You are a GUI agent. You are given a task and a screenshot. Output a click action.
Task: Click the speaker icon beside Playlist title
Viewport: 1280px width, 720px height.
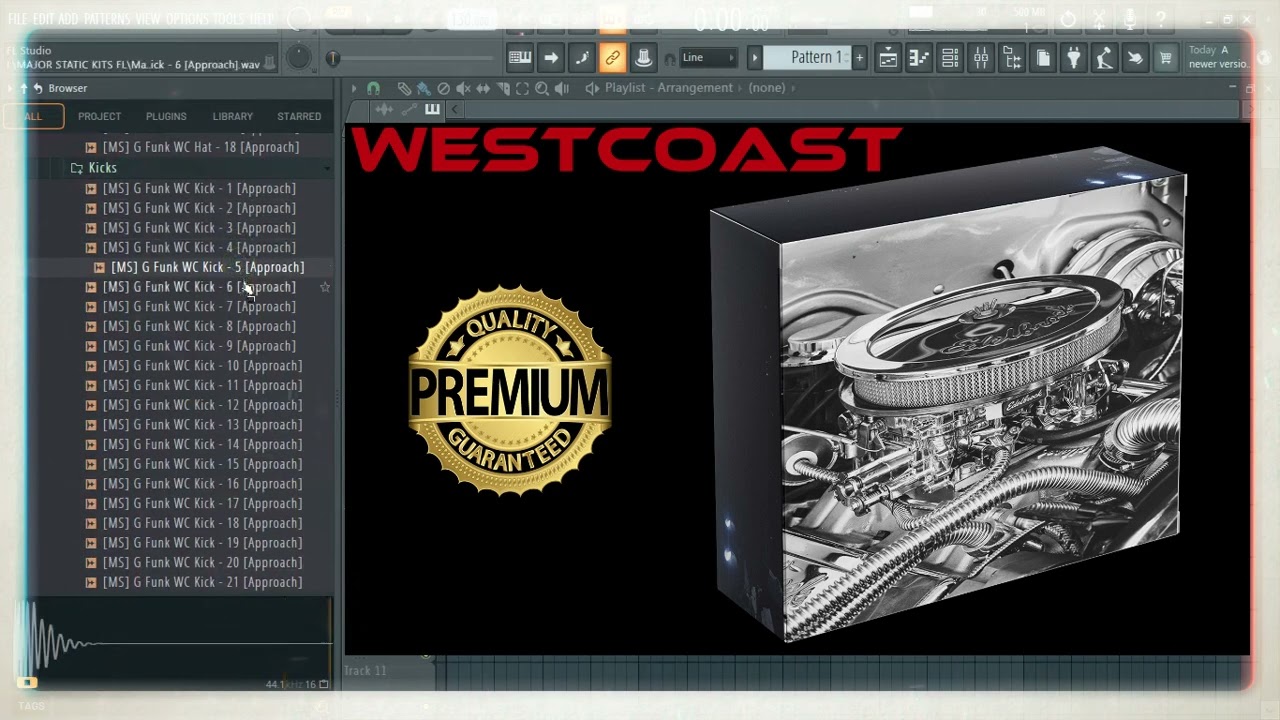click(x=592, y=88)
